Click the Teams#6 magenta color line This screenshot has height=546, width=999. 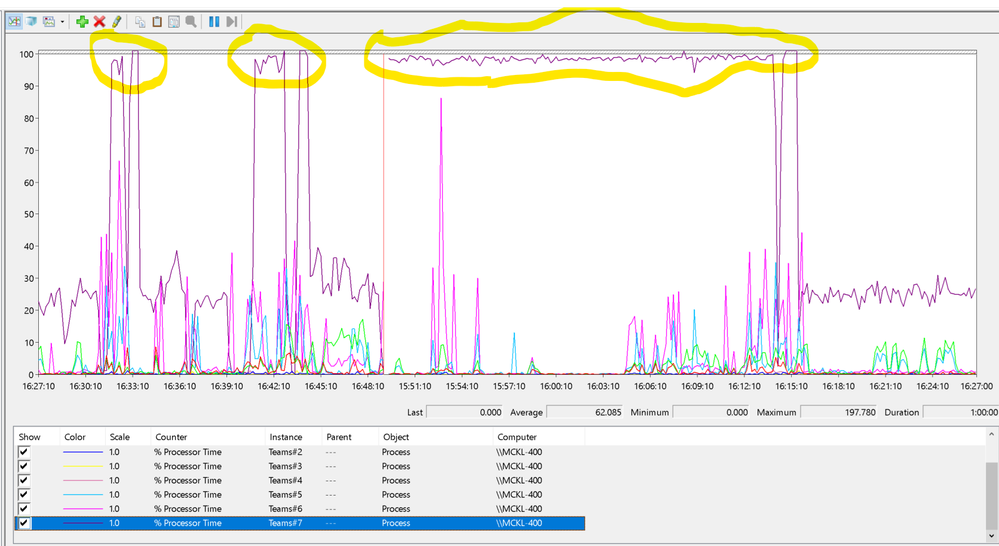point(83,508)
